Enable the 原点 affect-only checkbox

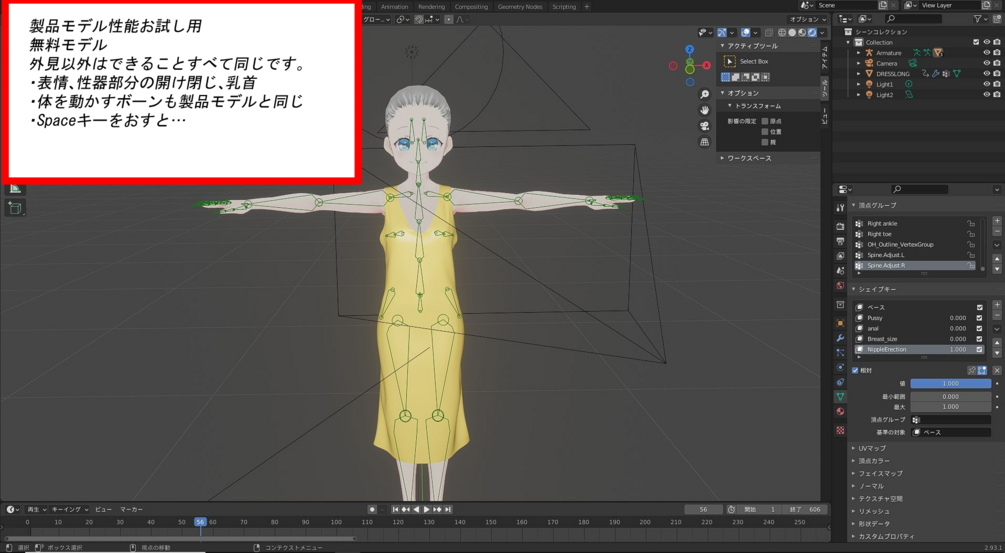765,121
